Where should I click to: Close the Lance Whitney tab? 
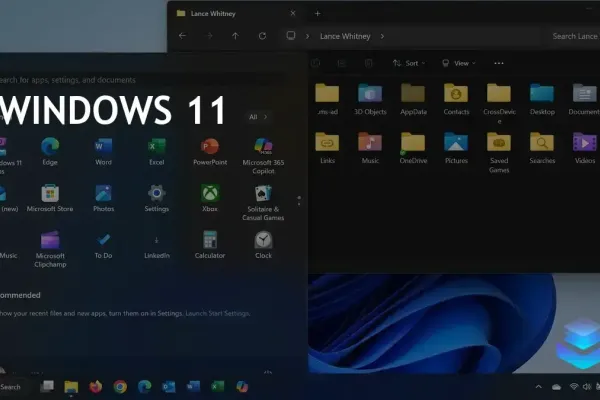[293, 13]
